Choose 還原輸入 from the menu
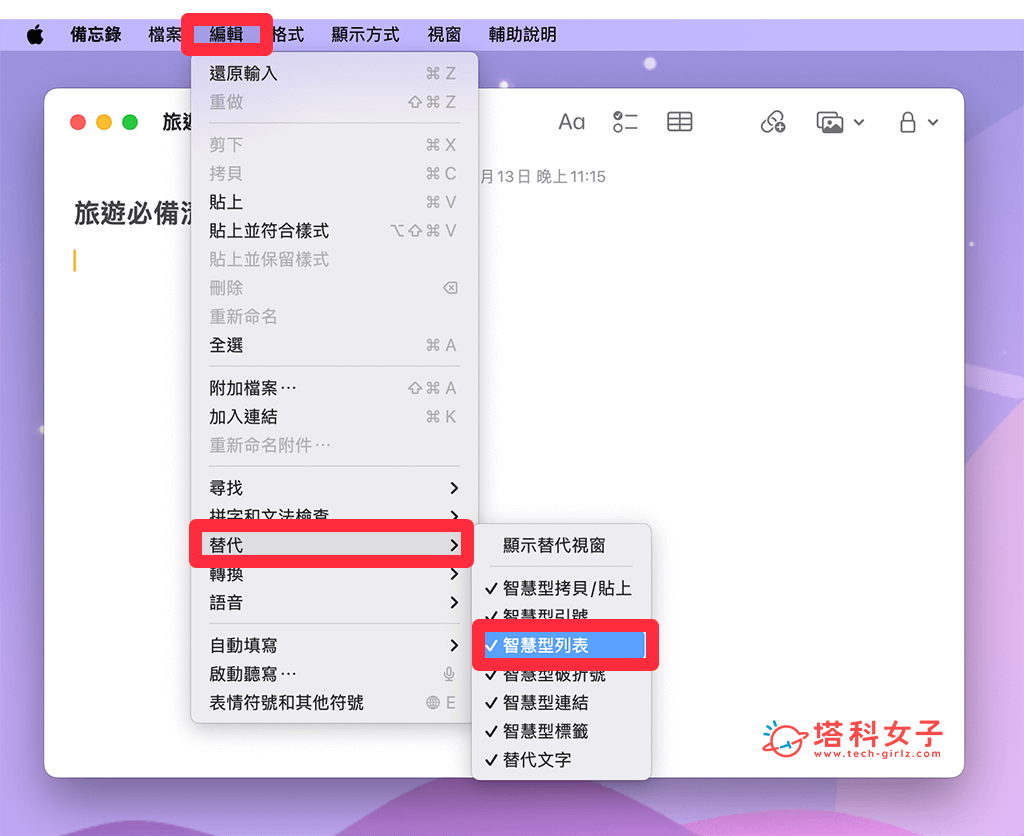The image size is (1024, 836). click(334, 73)
